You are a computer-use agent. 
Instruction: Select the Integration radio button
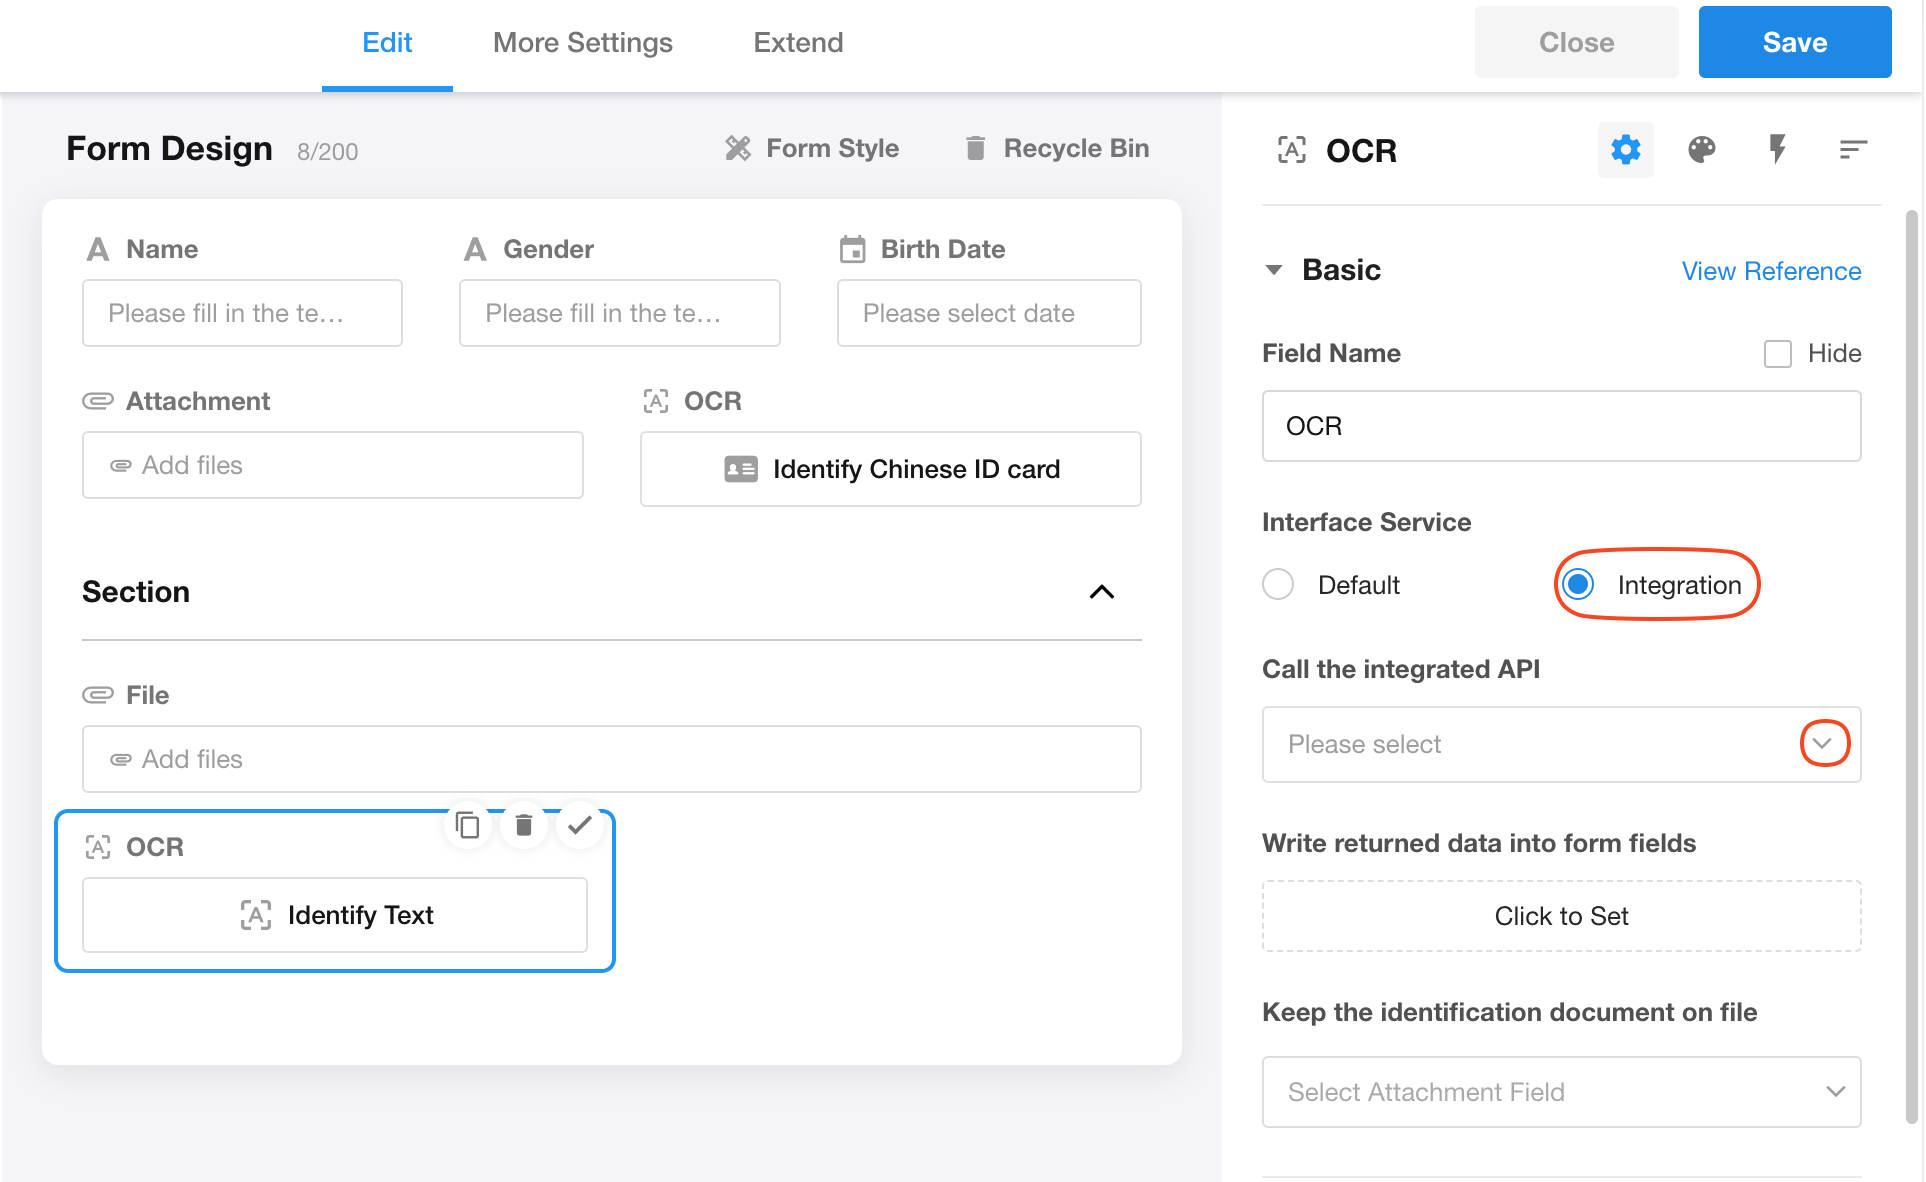coord(1578,584)
